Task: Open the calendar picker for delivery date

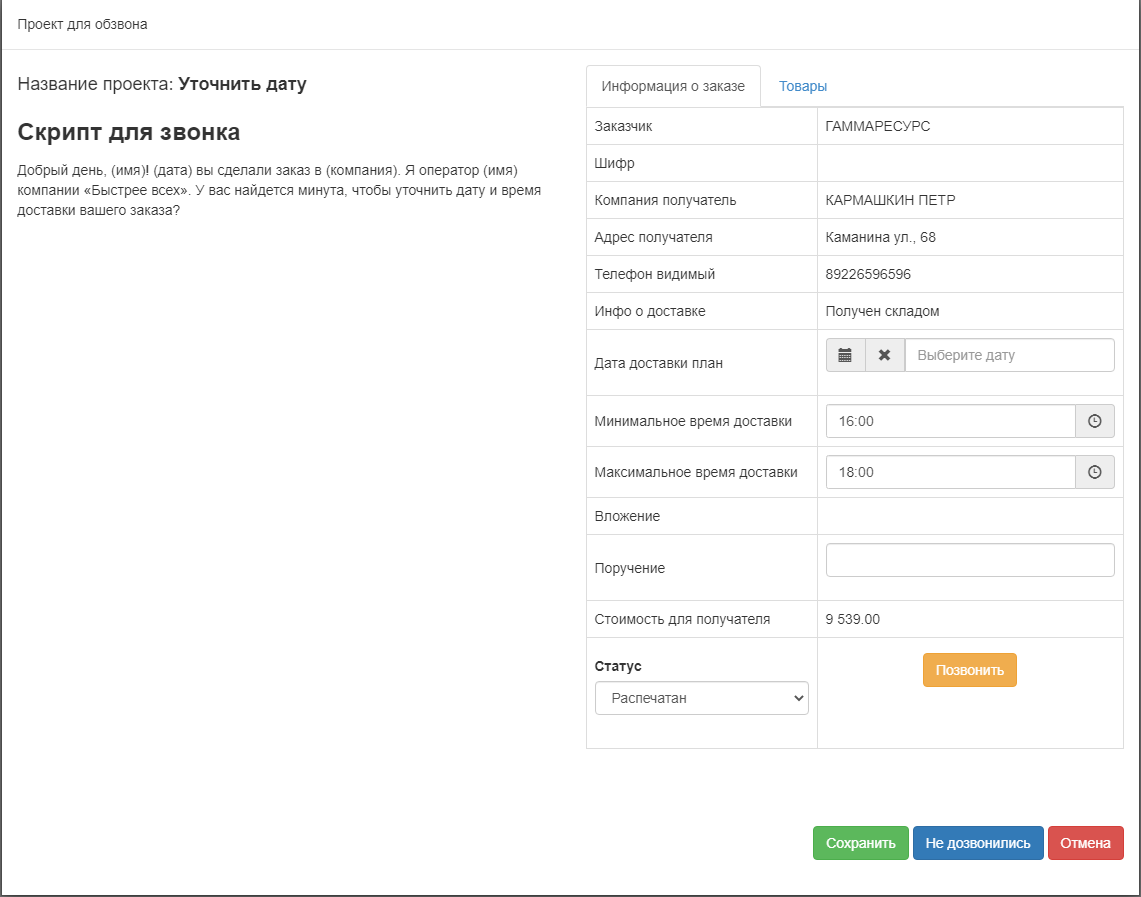Action: click(846, 355)
